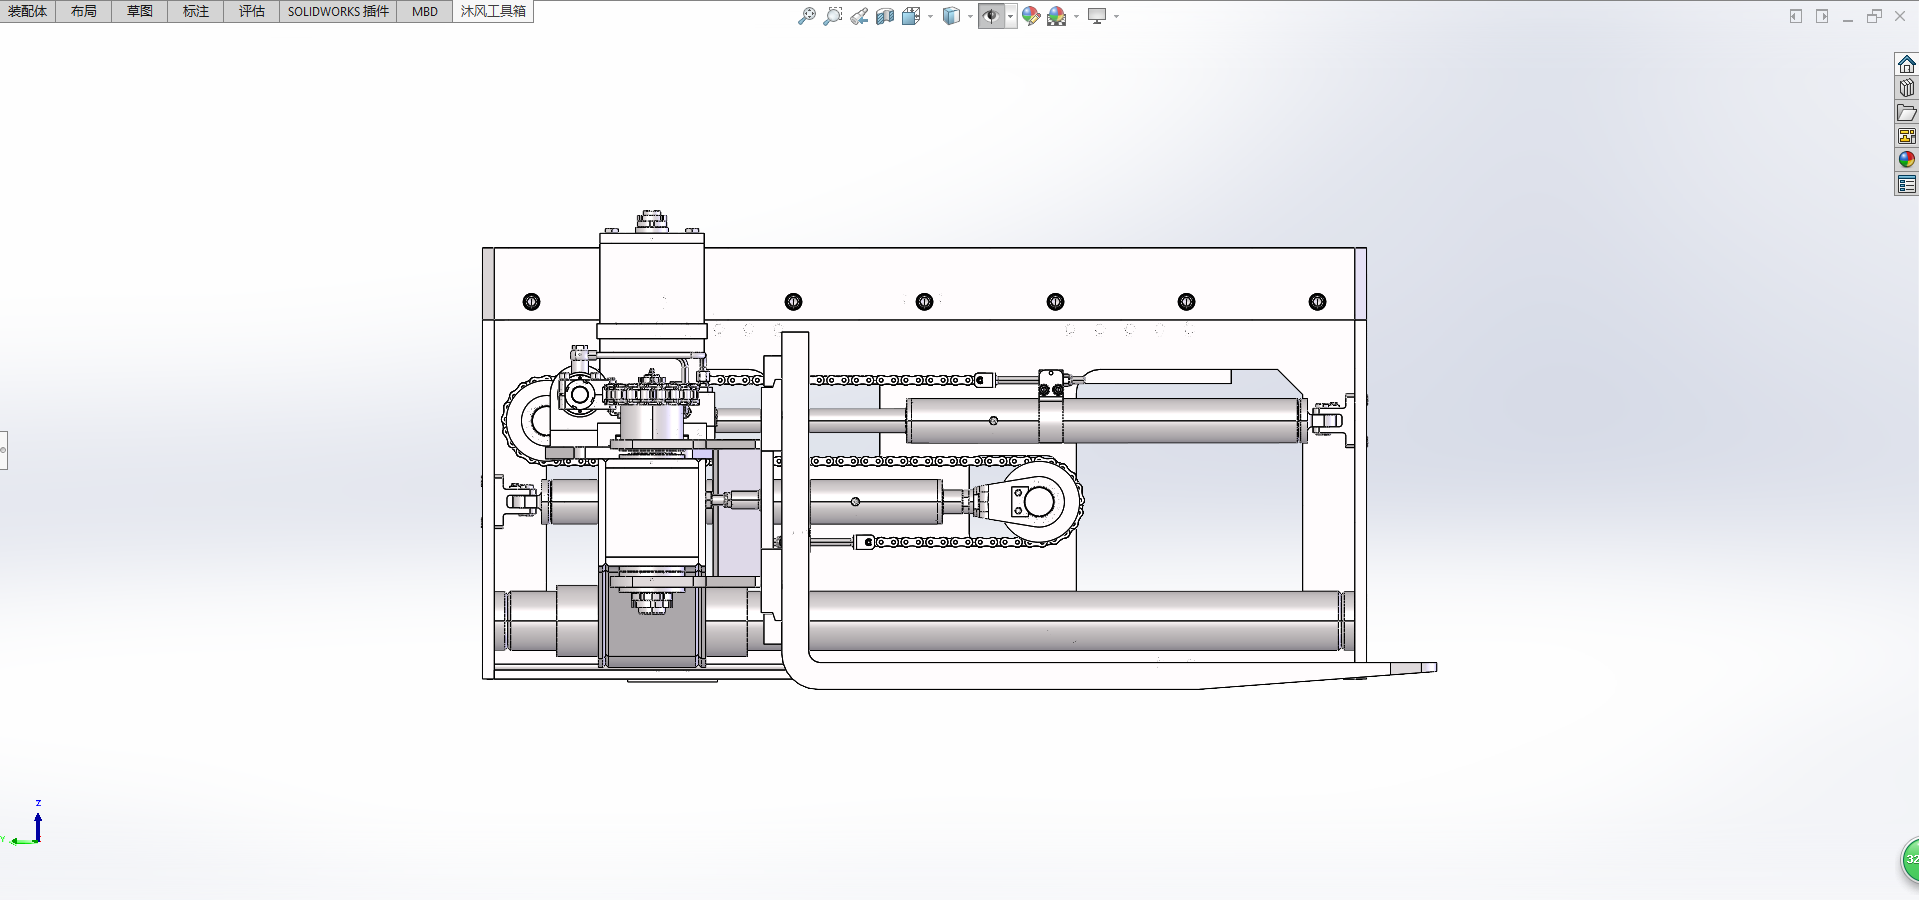Screen dimensions: 1919x900
Task: Click the View Settings monitor icon
Action: [1097, 16]
